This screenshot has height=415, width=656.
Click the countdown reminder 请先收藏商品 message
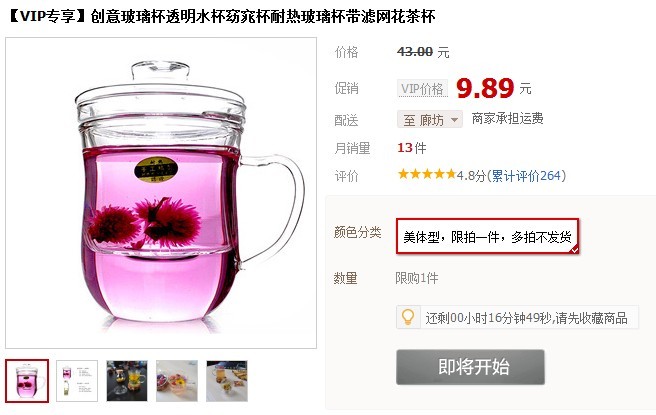526,318
